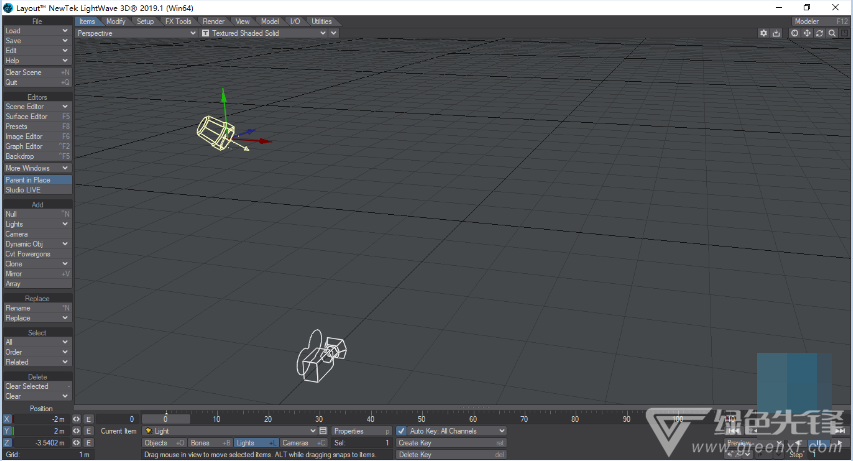Click the texture 'T' icon before Textured Shaded Solid
853x461 pixels.
(x=205, y=33)
